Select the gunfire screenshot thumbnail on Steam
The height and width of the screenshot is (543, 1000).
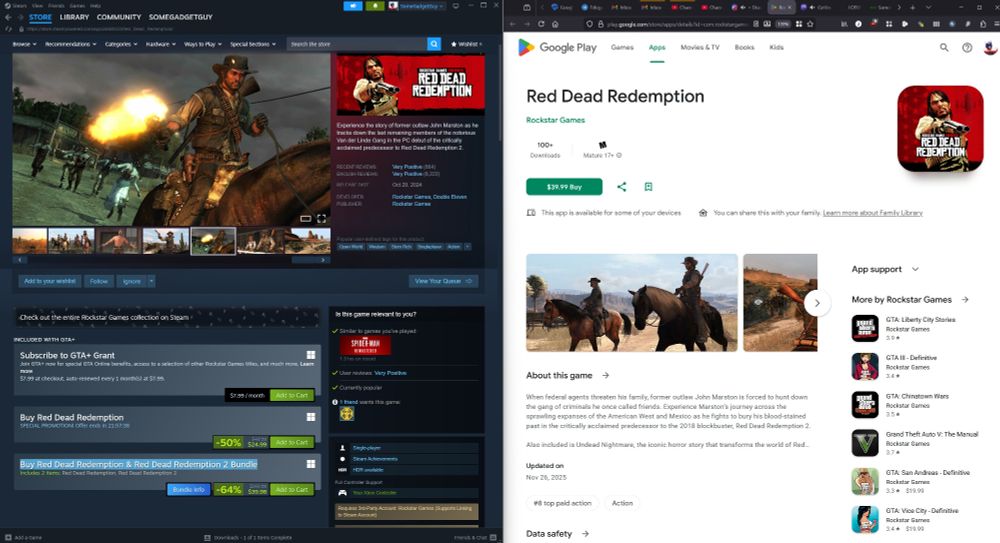(x=213, y=241)
